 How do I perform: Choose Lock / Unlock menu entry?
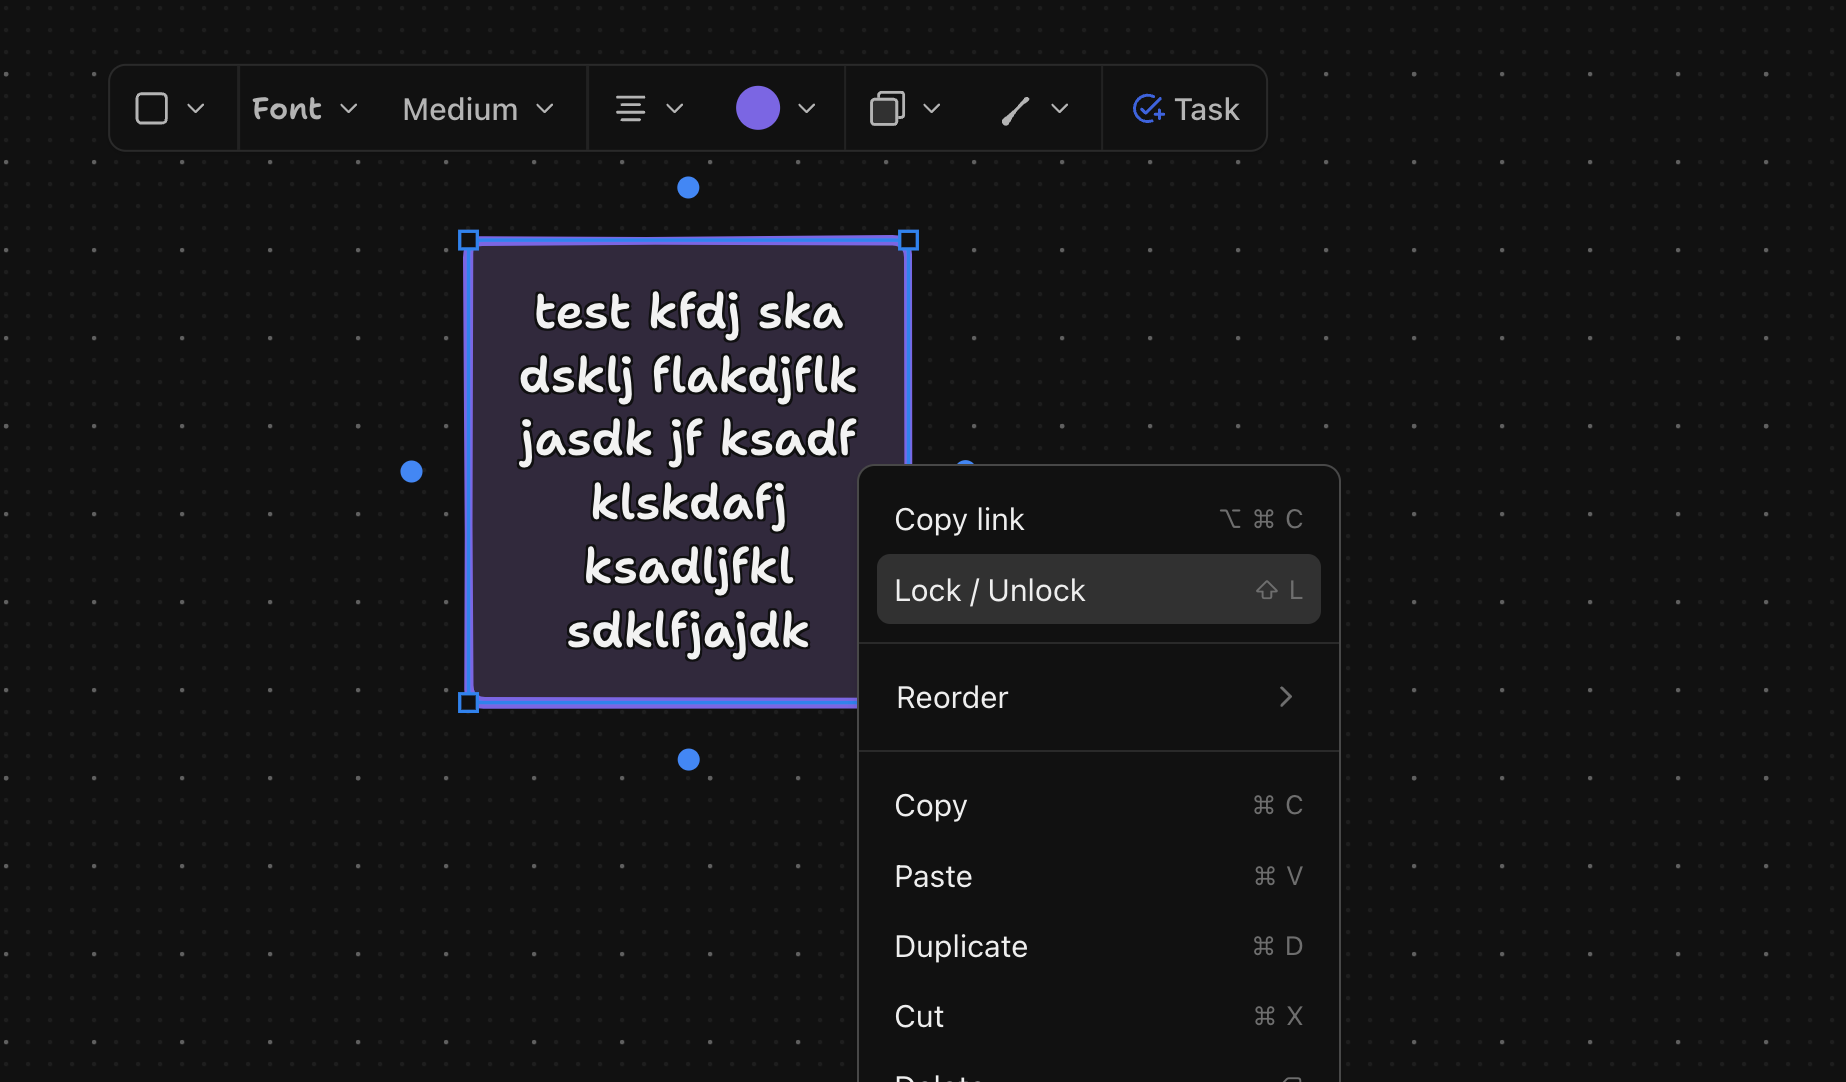point(1099,590)
